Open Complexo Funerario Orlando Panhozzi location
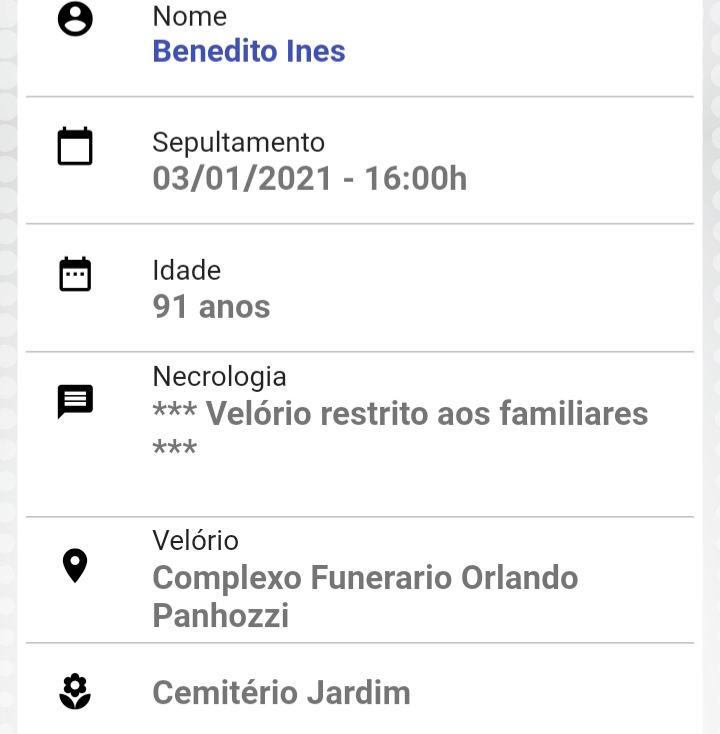 point(365,596)
